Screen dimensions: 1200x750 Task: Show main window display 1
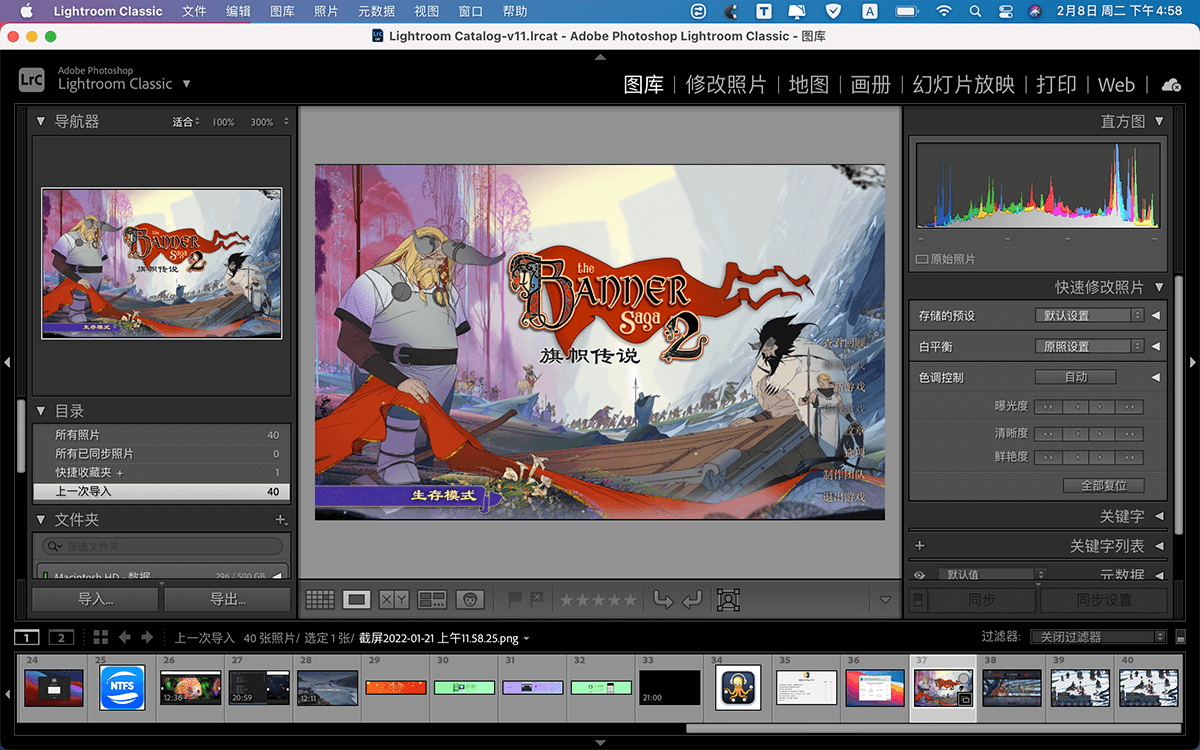(x=29, y=637)
